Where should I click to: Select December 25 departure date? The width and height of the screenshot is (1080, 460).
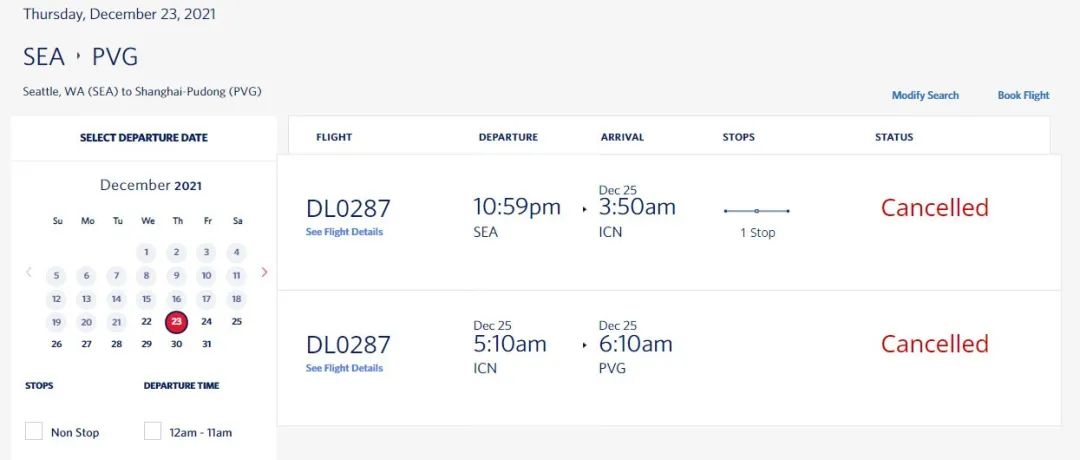coord(236,321)
